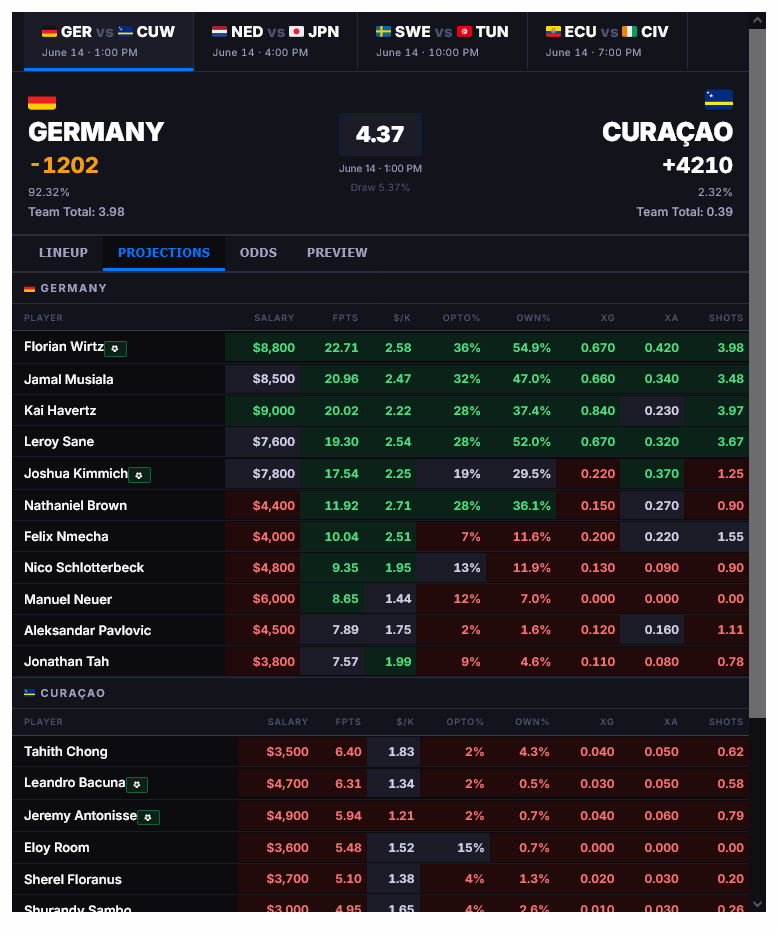The image size is (778, 935).
Task: Select player Nathaniel Brown
Action: [75, 506]
